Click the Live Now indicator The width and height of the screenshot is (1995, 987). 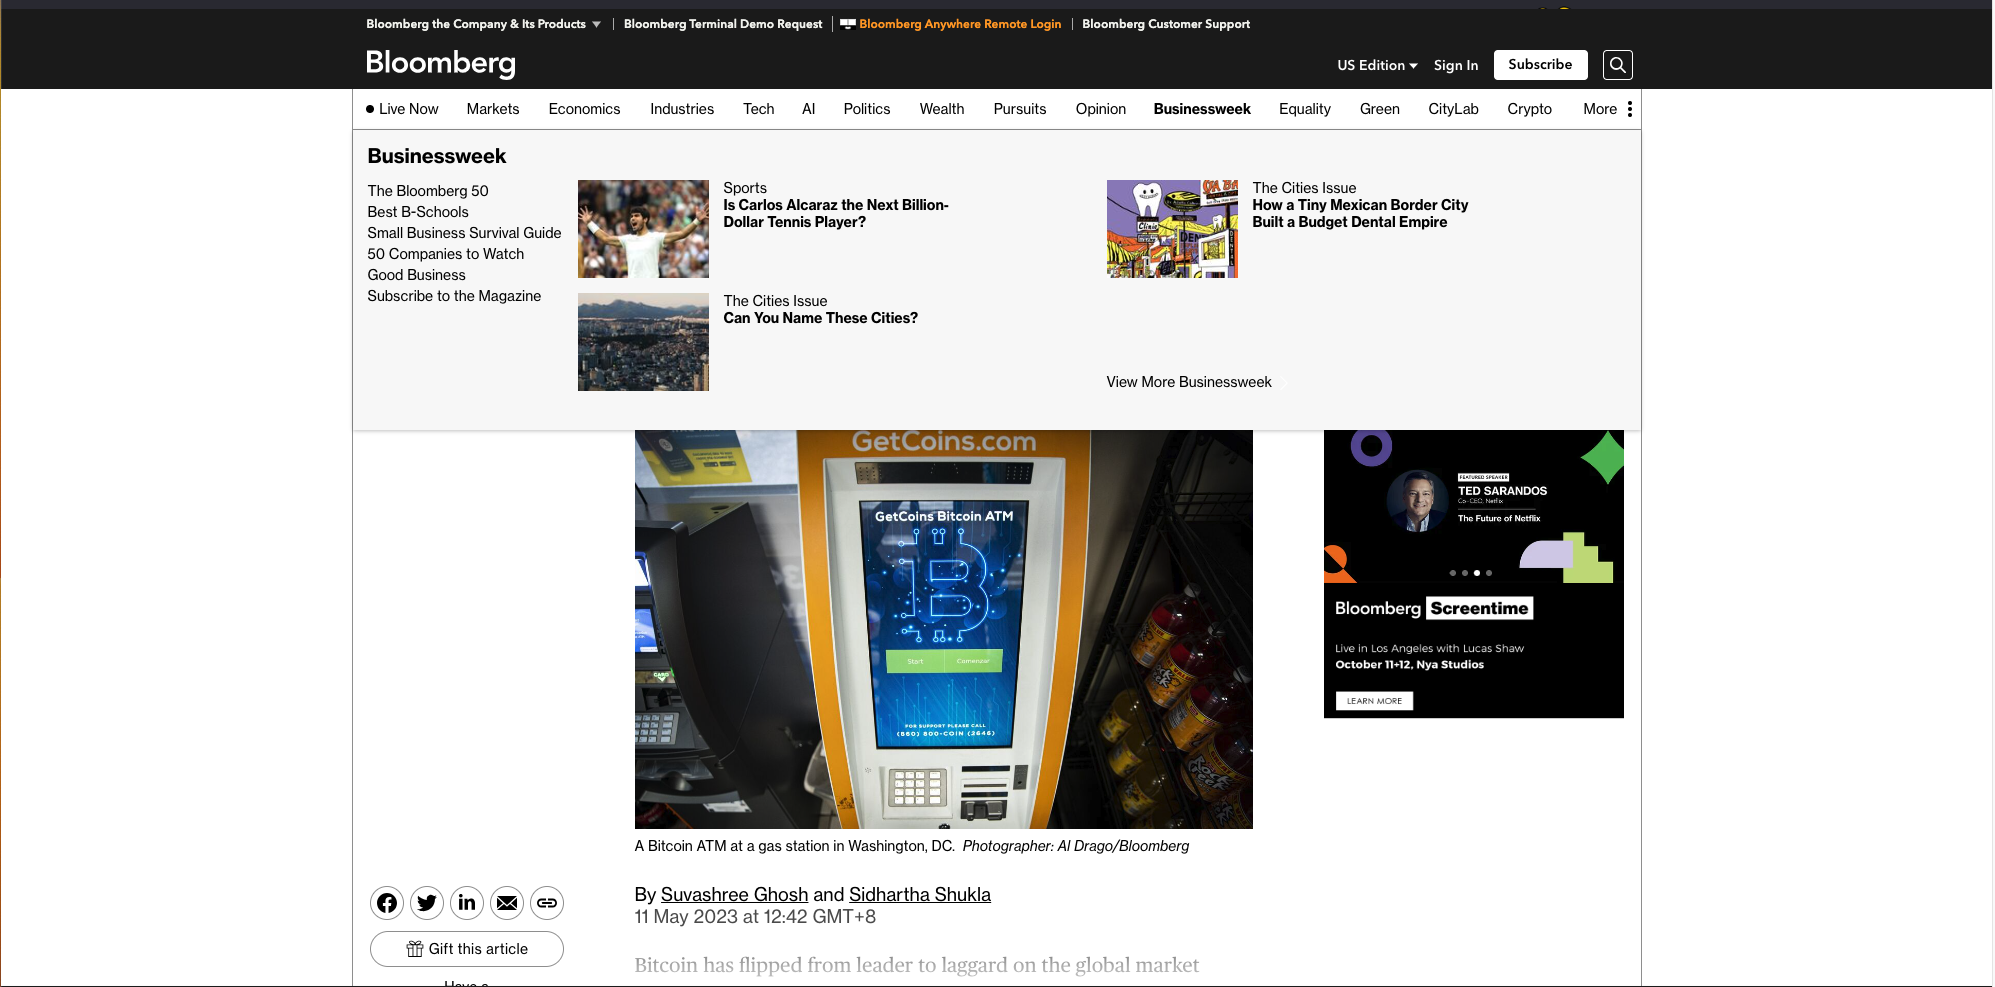click(x=402, y=109)
